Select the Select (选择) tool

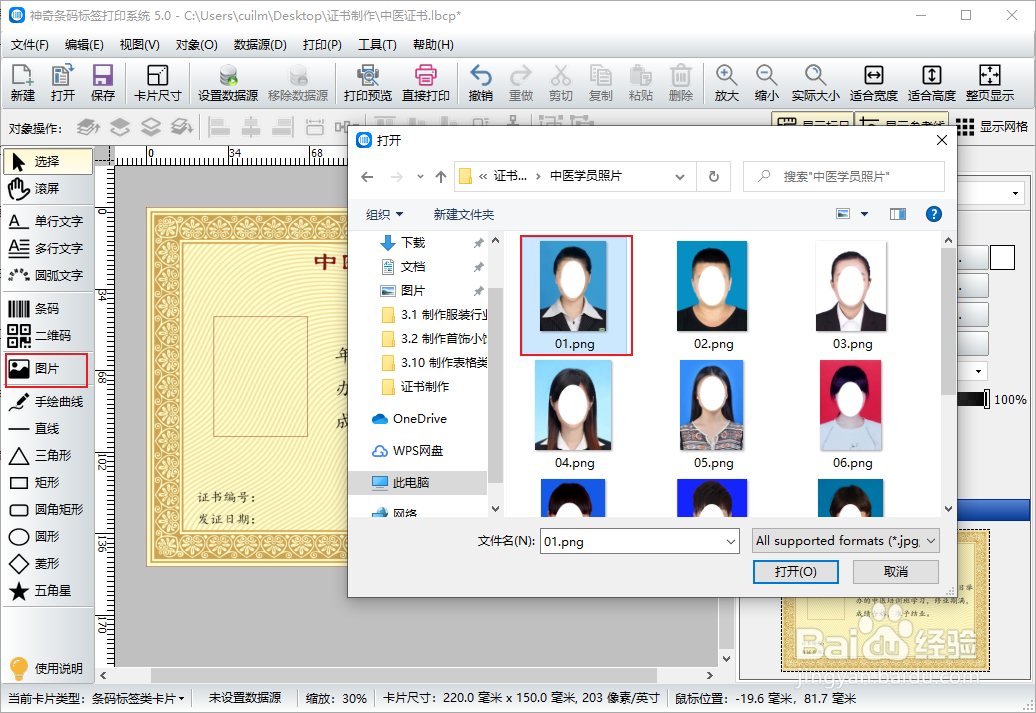tap(48, 161)
